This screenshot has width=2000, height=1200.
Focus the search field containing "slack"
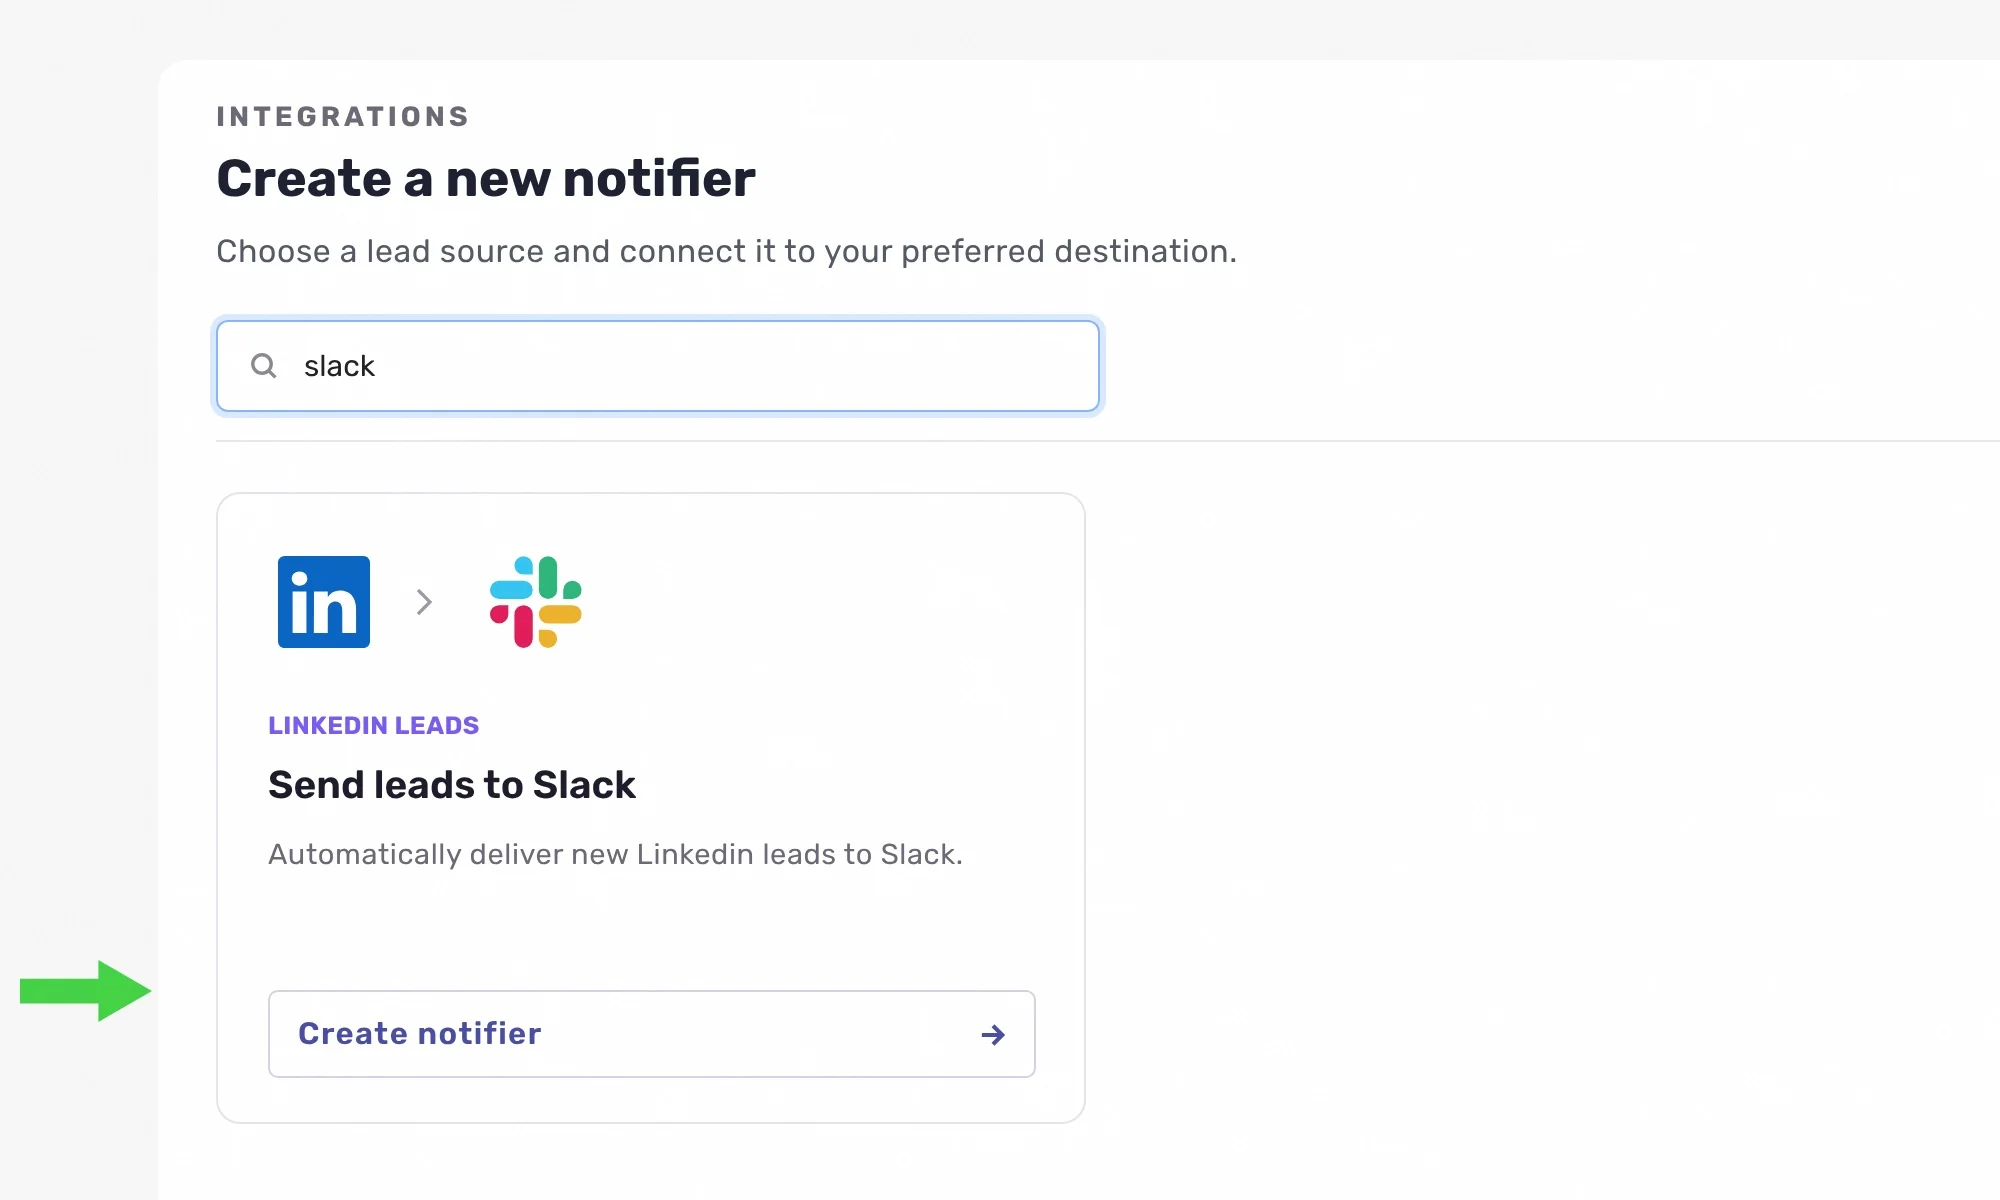(x=658, y=366)
